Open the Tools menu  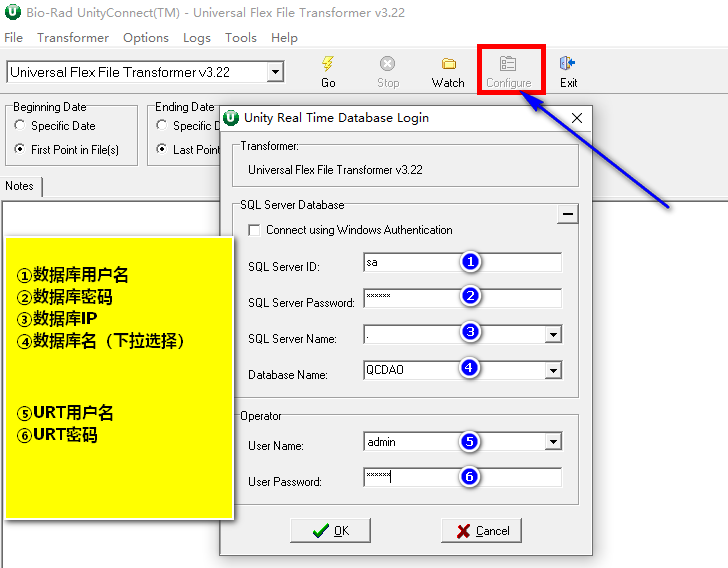point(241,38)
